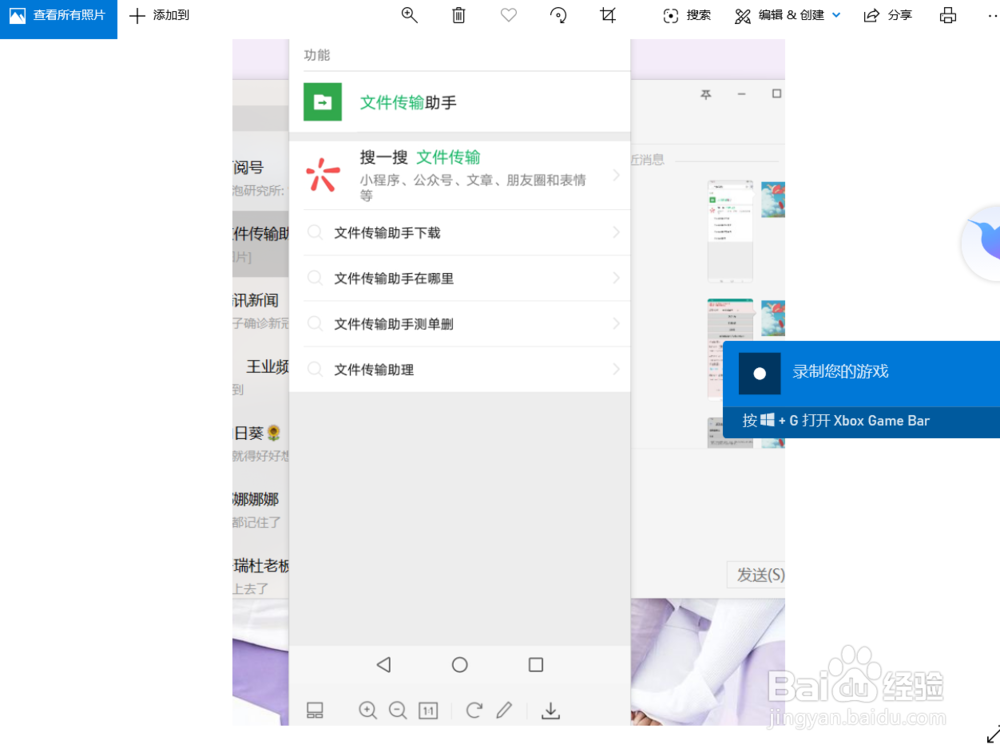This screenshot has height=752, width=1000.
Task: Click the viewer gallery layout icon
Action: (315, 710)
